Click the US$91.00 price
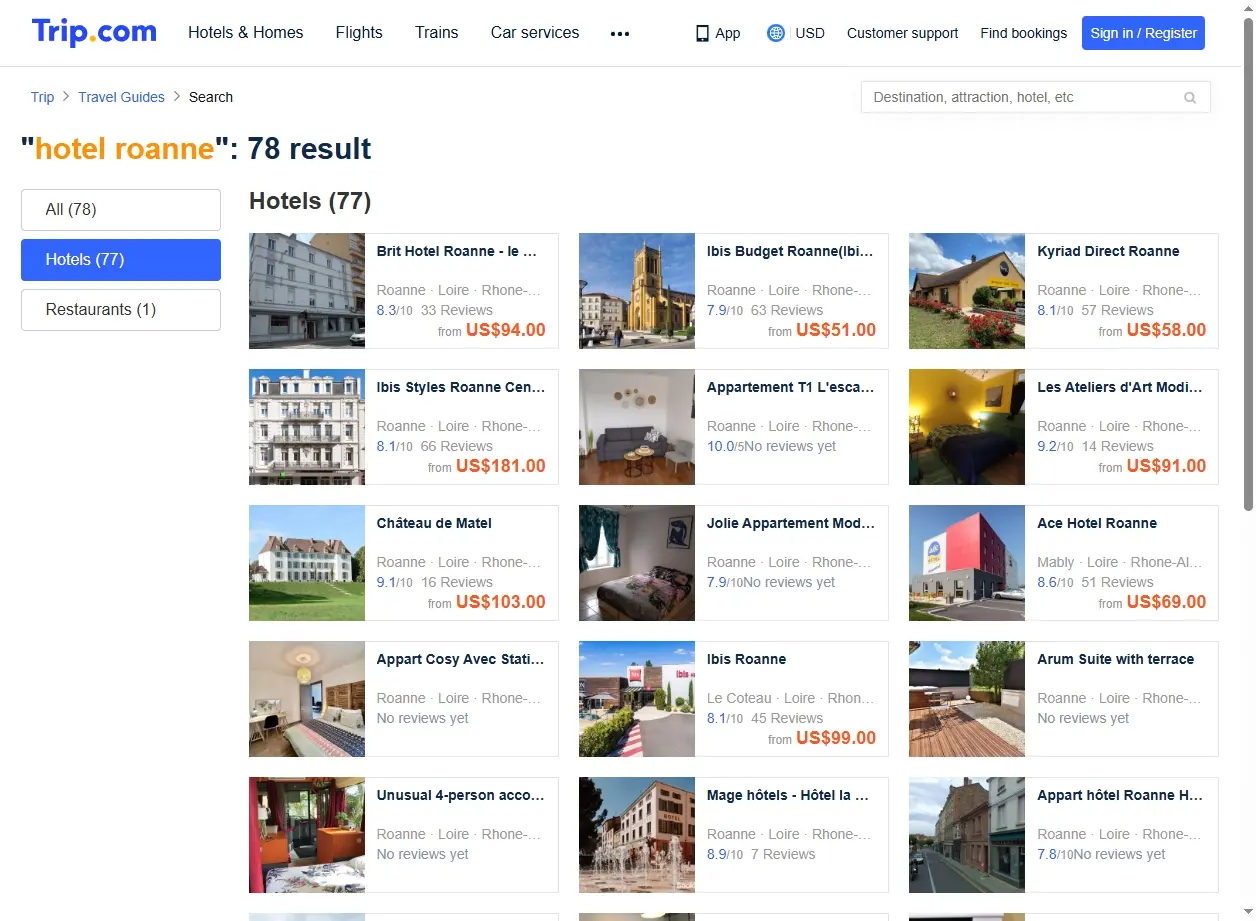Viewport: 1256px width, 921px height. pos(1166,467)
